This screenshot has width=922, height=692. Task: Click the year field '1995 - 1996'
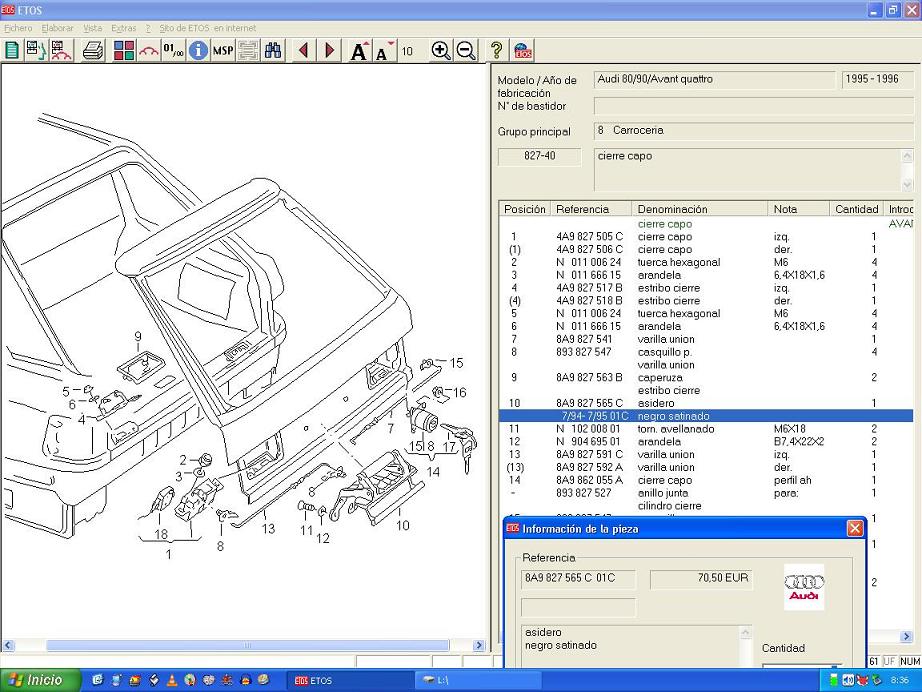pos(877,79)
